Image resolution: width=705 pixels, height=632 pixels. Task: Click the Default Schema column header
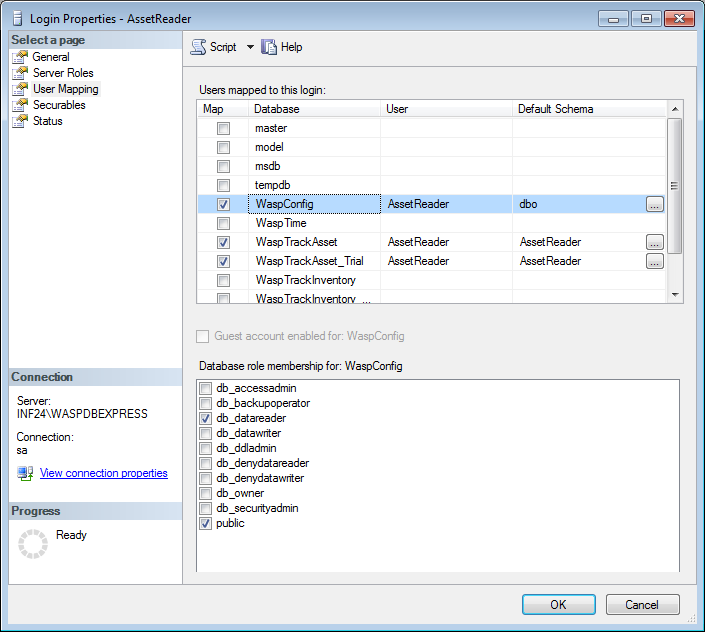[x=589, y=109]
